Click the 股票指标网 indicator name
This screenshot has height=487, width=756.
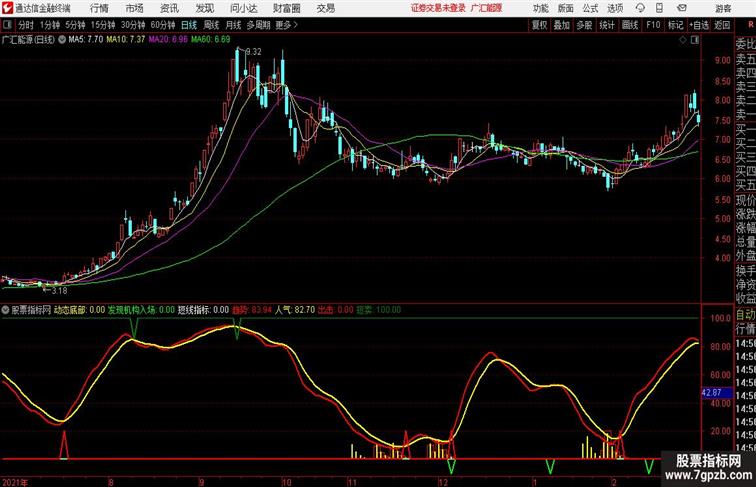point(31,310)
